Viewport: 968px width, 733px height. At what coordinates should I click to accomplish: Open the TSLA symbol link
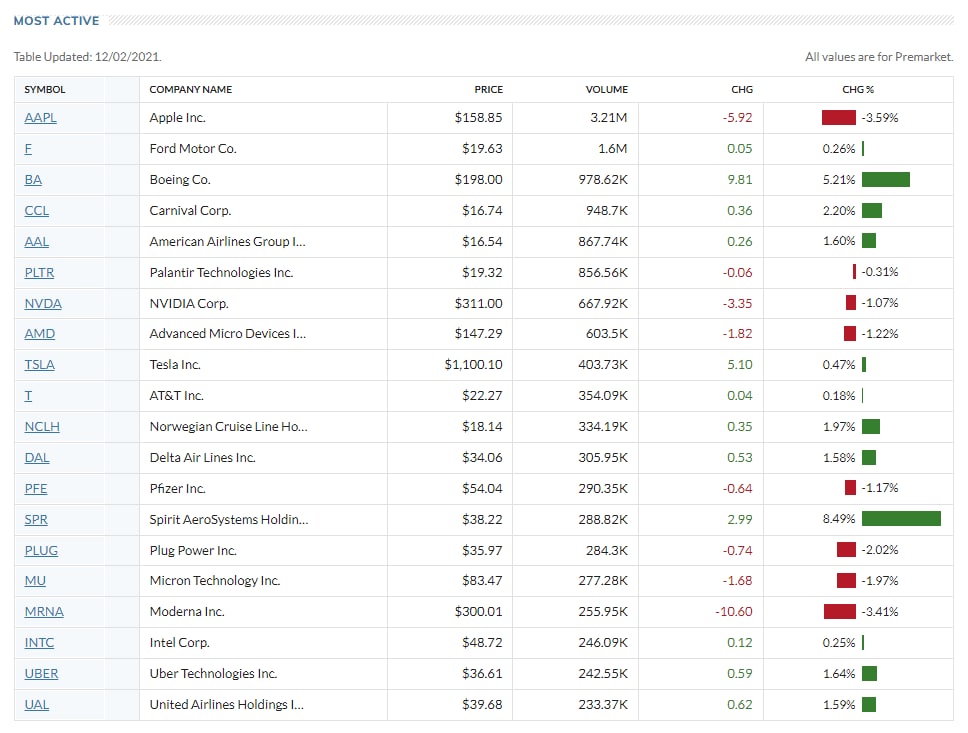click(x=40, y=364)
